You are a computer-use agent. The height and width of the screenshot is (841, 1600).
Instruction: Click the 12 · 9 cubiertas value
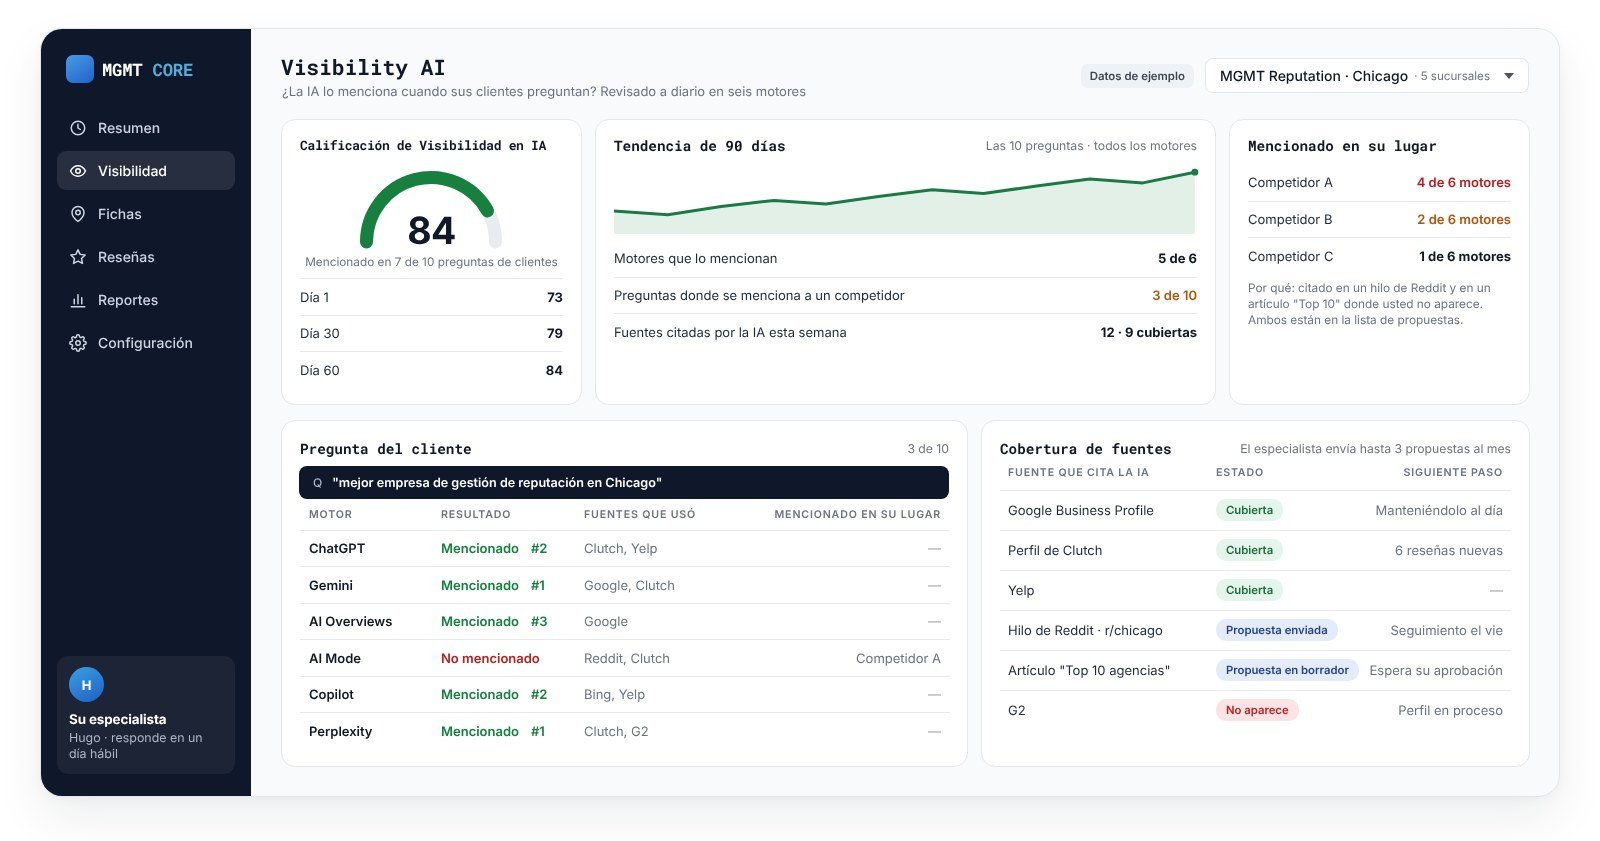[1148, 332]
